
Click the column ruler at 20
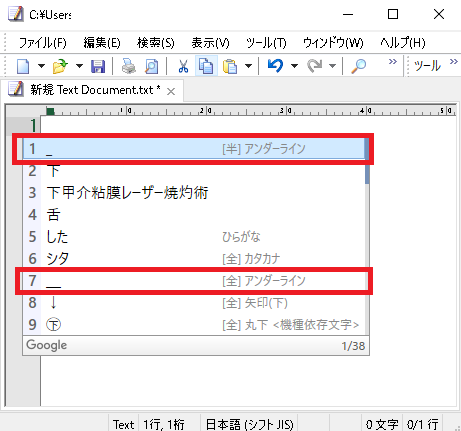click(205, 110)
